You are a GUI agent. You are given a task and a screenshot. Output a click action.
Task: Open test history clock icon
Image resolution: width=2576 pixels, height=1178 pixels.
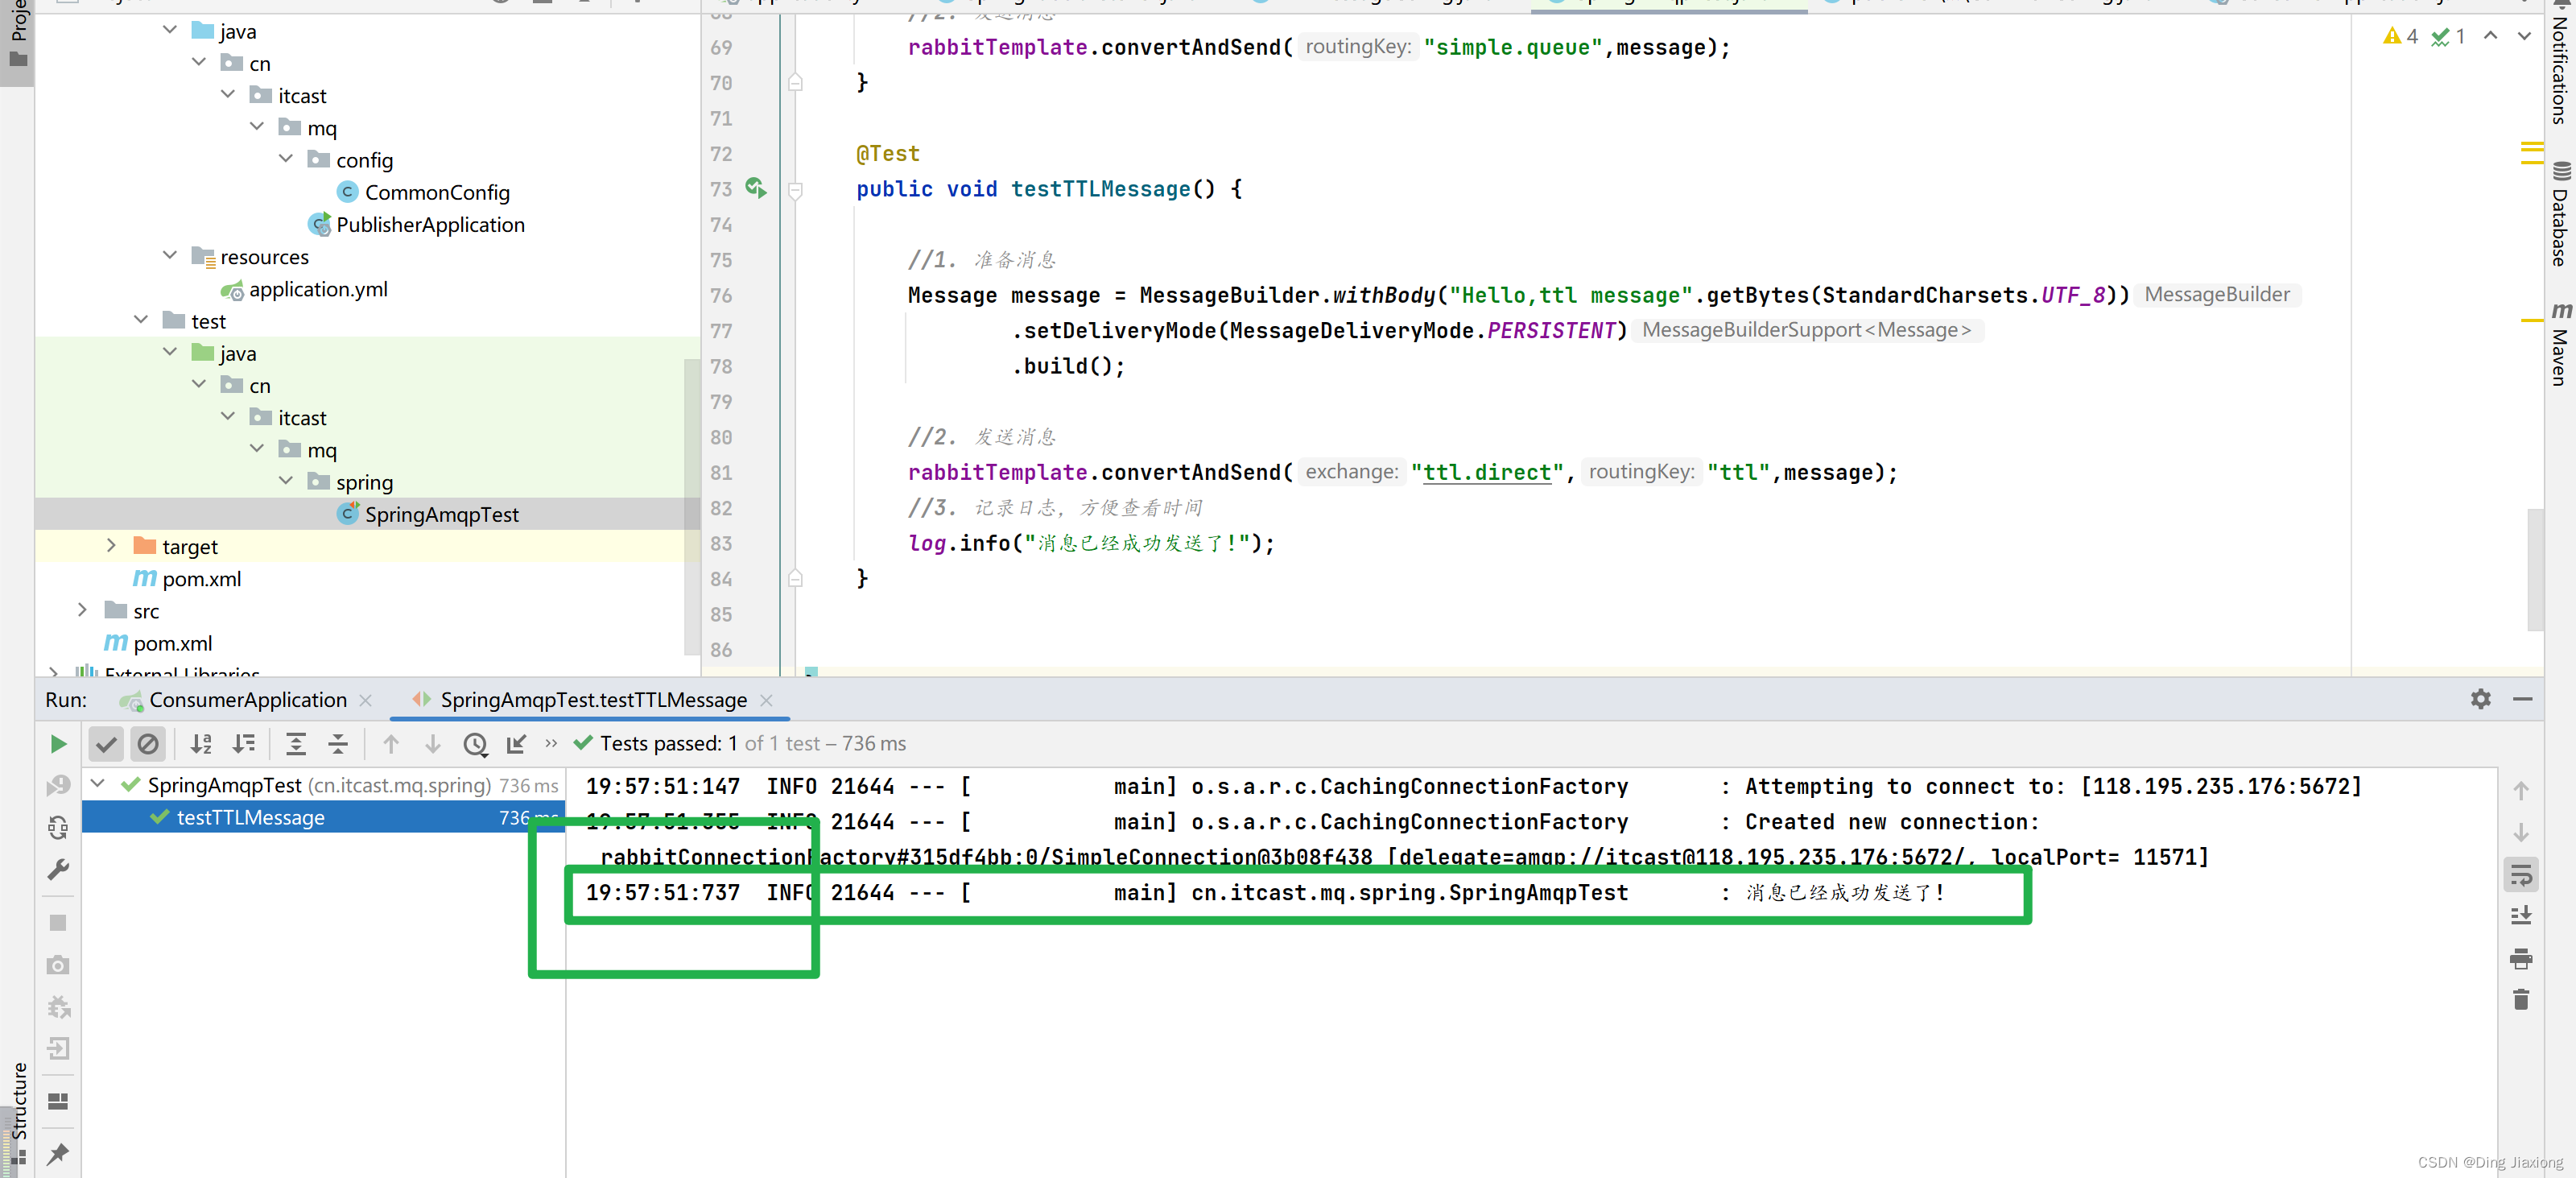coord(475,744)
